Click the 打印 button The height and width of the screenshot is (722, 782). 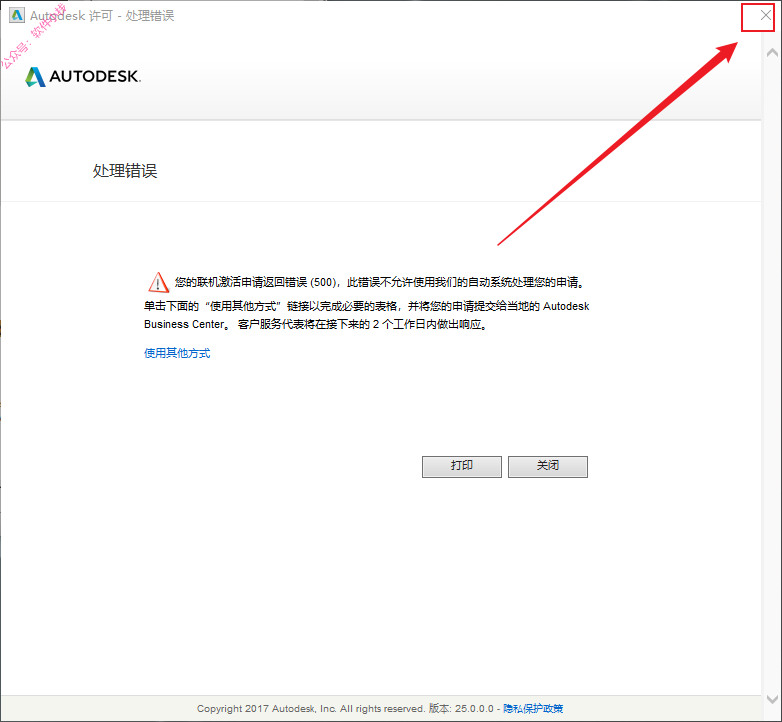pos(461,466)
